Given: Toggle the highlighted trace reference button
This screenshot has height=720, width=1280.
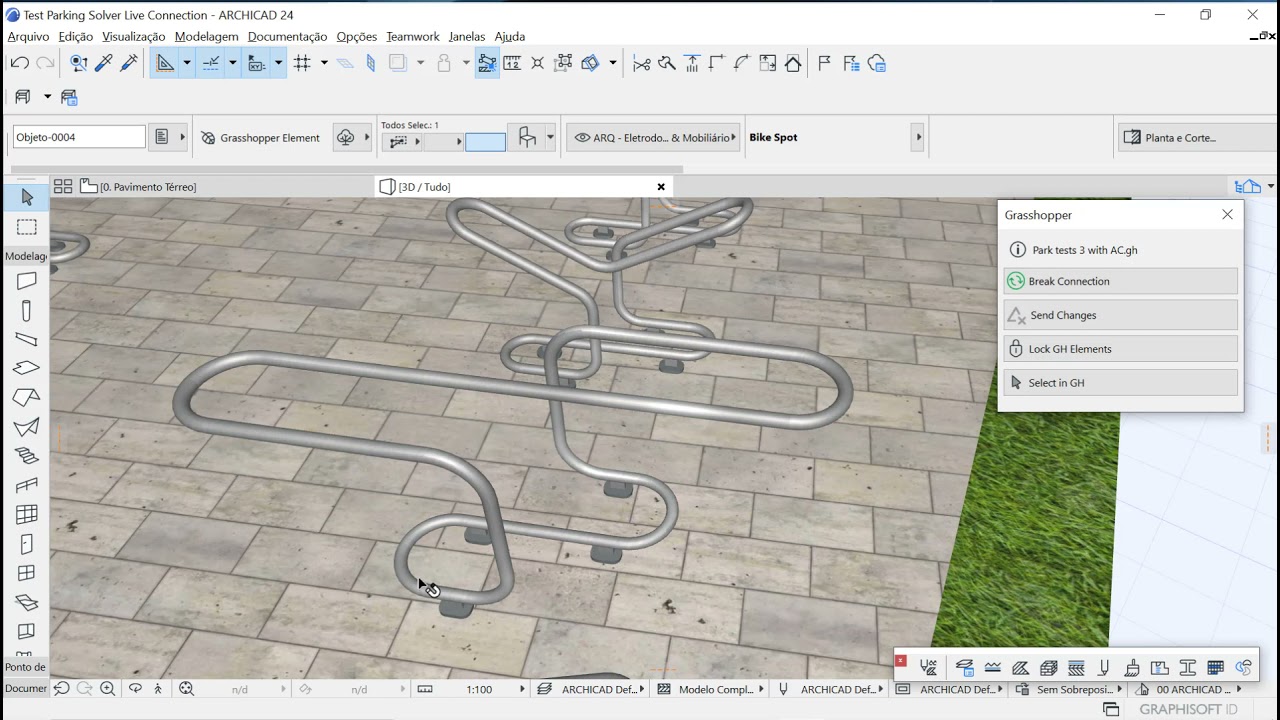Looking at the screenshot, I should [x=487, y=63].
